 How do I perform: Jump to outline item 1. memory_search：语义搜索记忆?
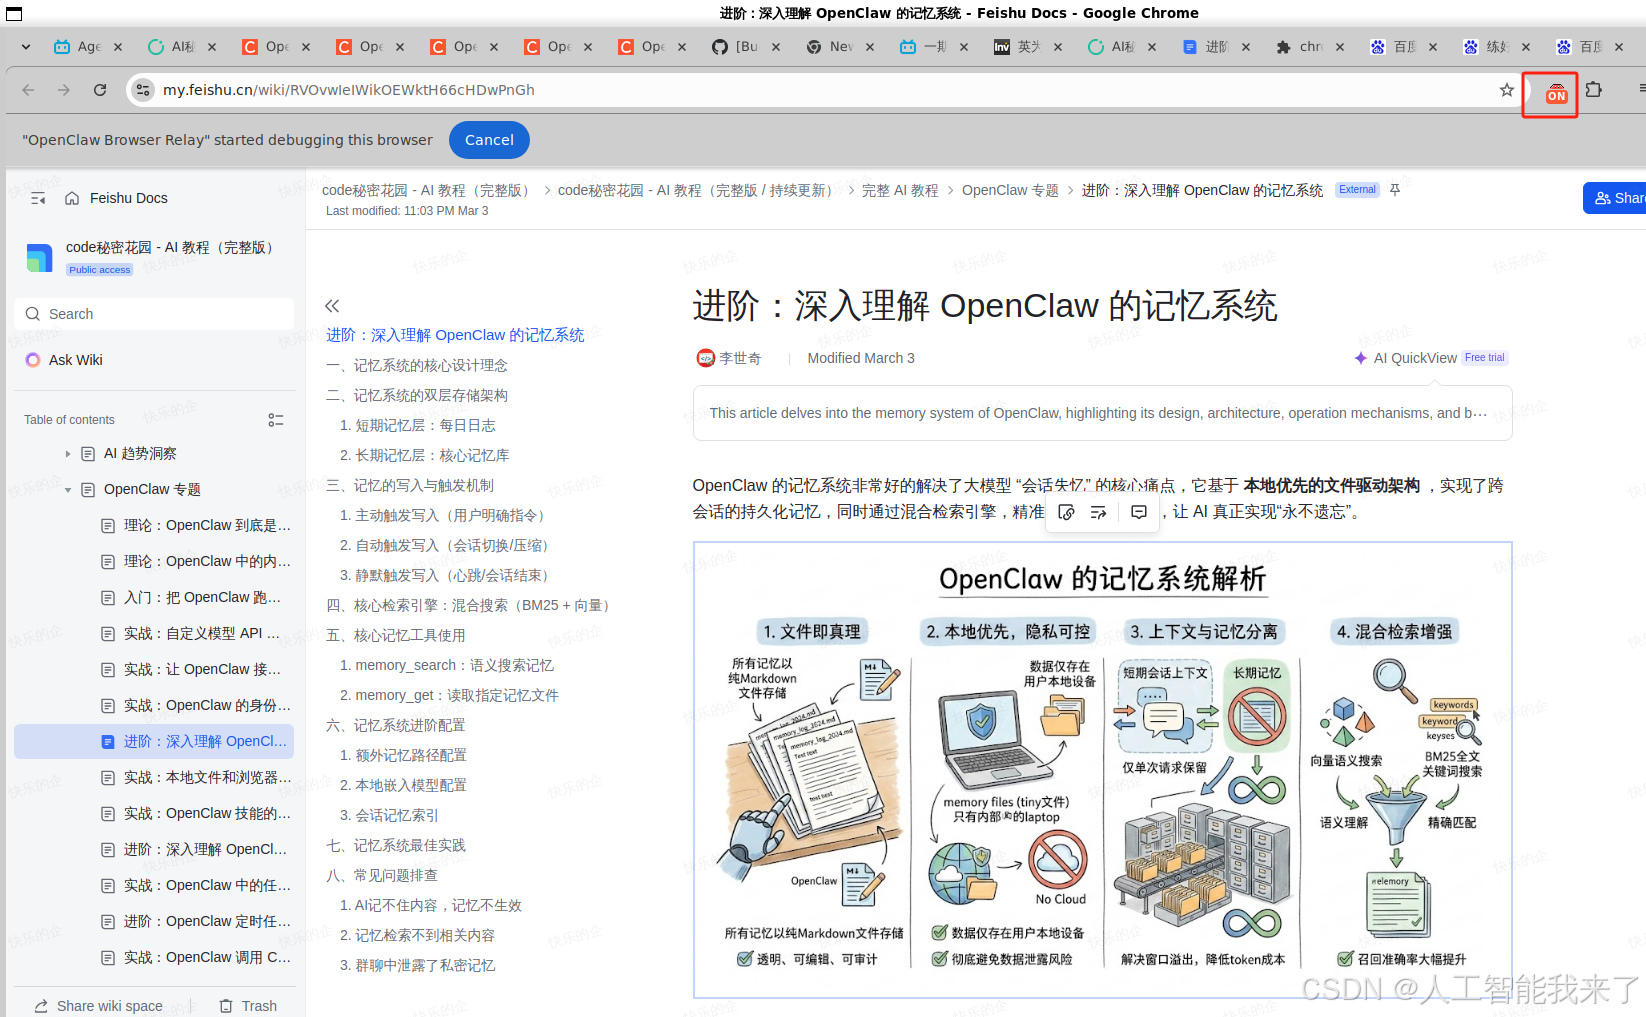[x=447, y=666]
